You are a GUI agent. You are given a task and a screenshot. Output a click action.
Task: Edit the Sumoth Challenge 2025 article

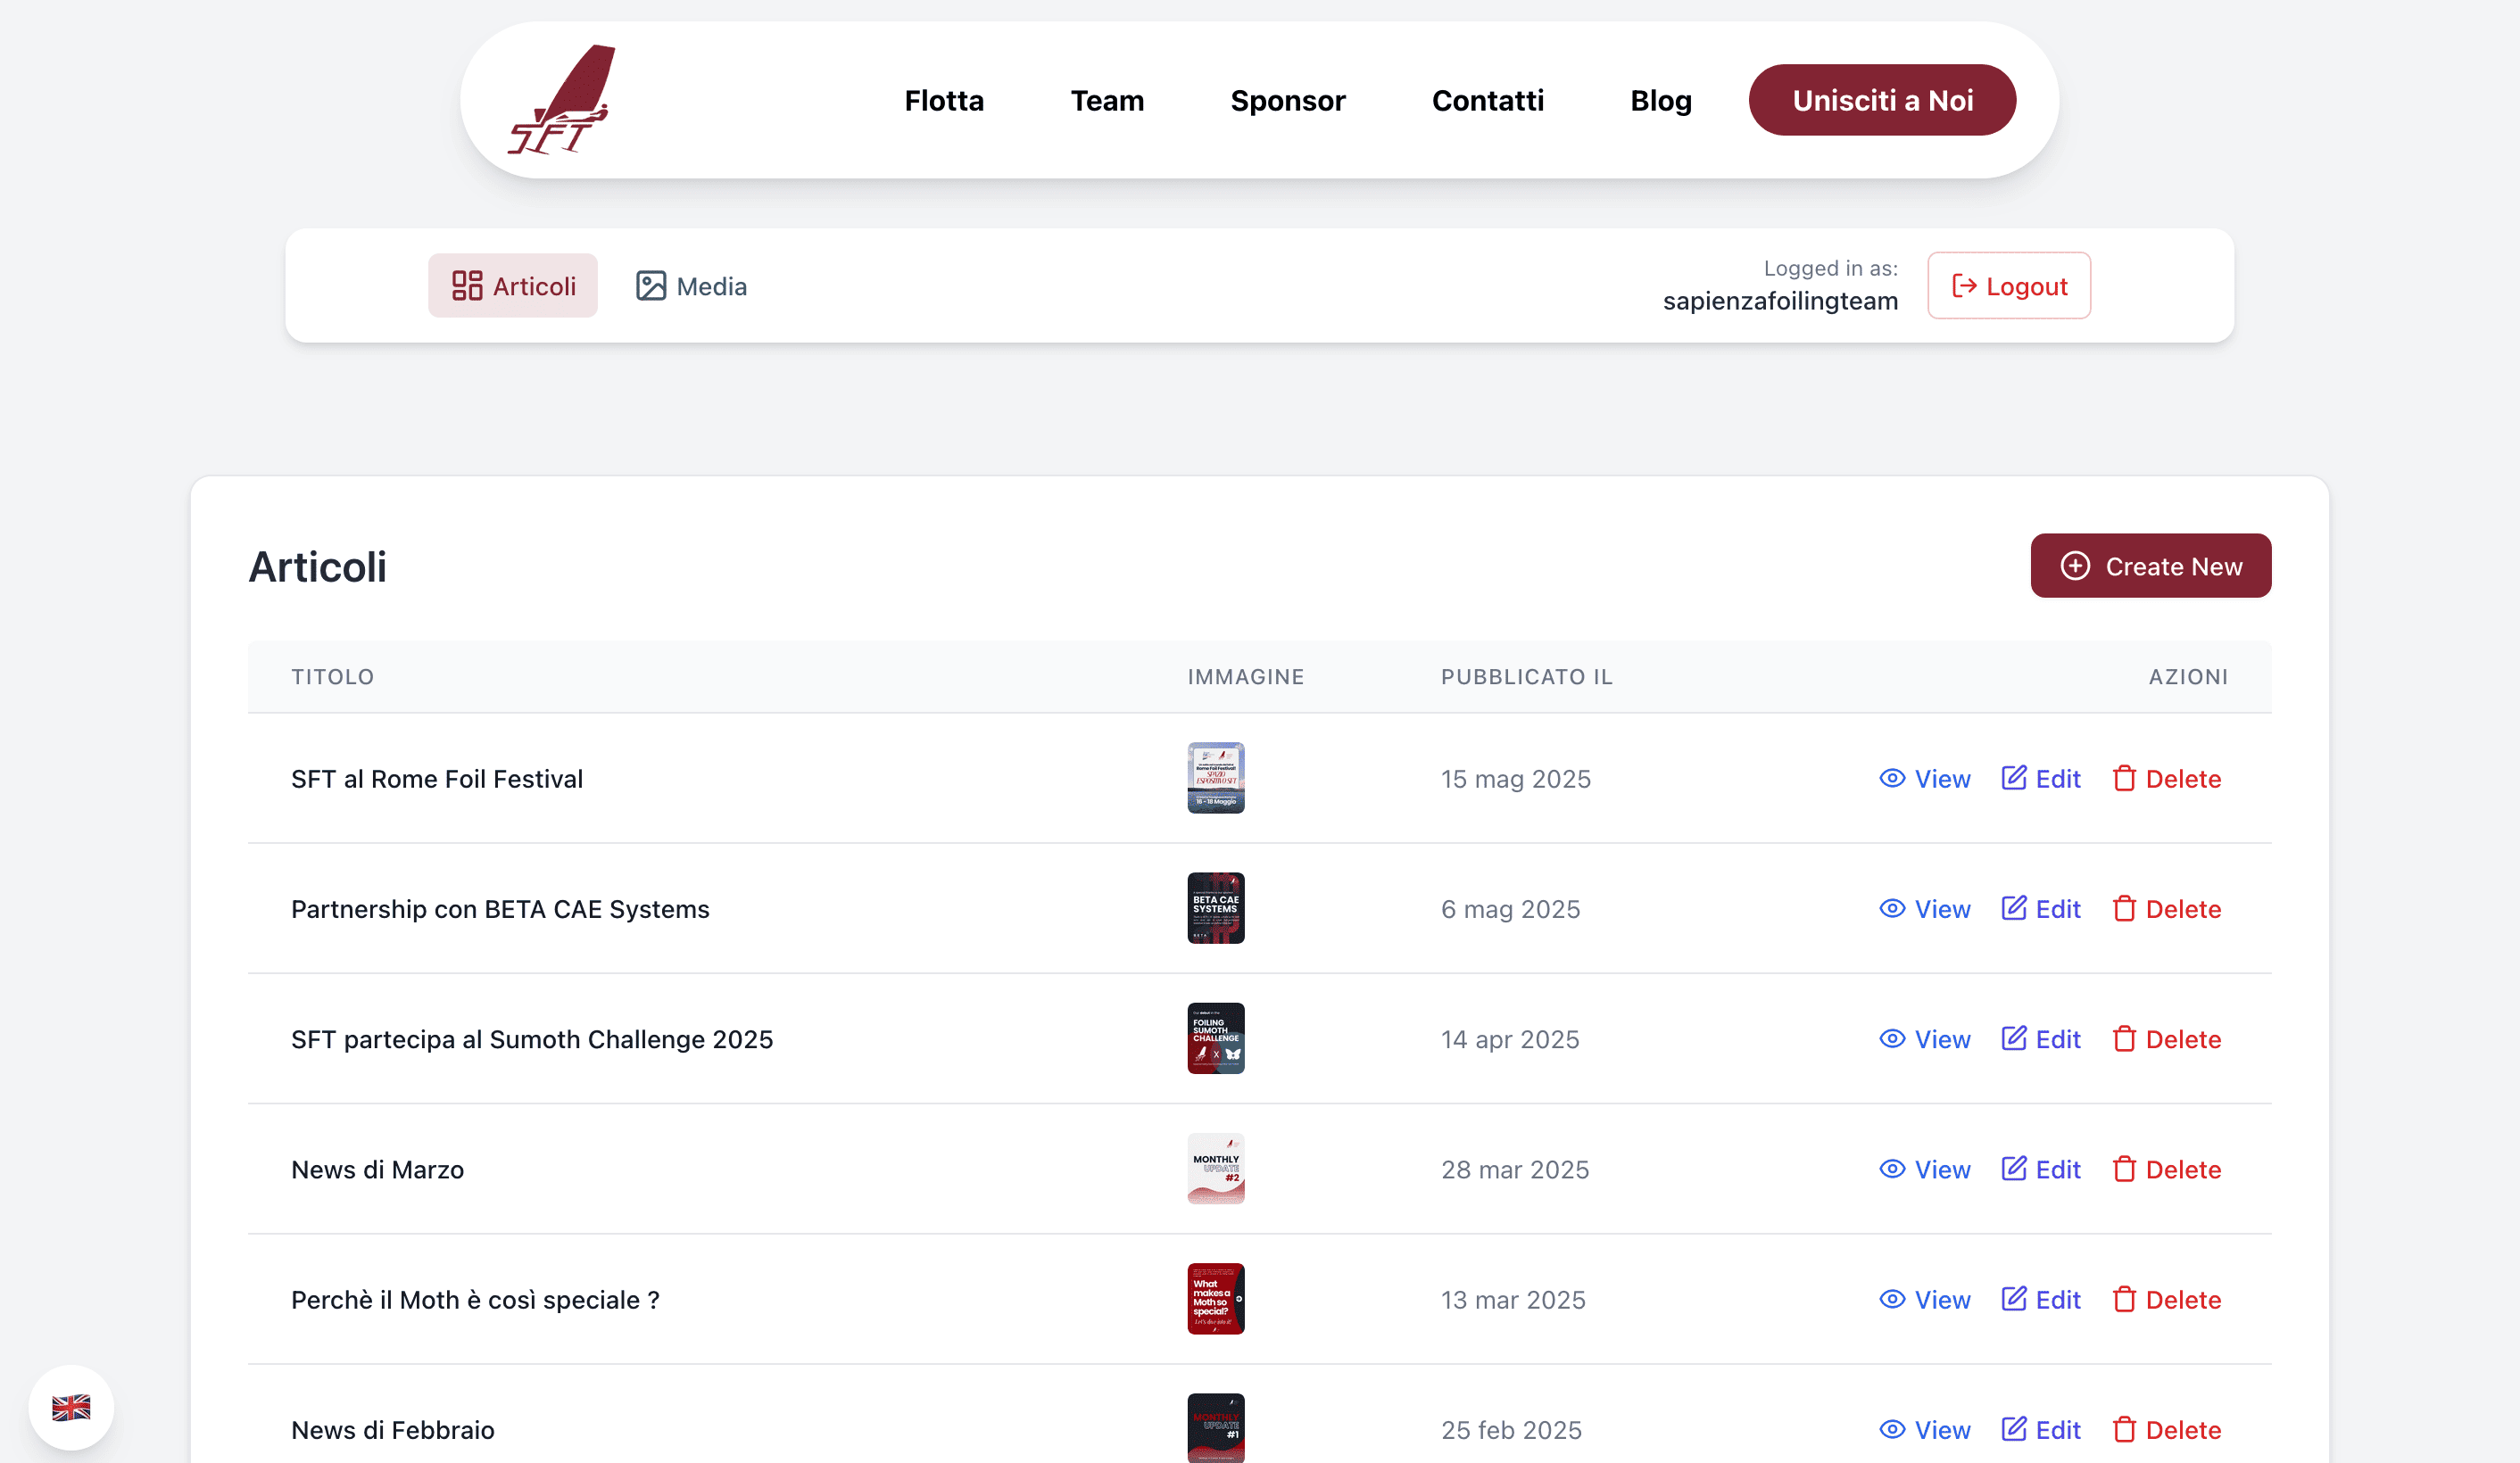(x=2041, y=1038)
